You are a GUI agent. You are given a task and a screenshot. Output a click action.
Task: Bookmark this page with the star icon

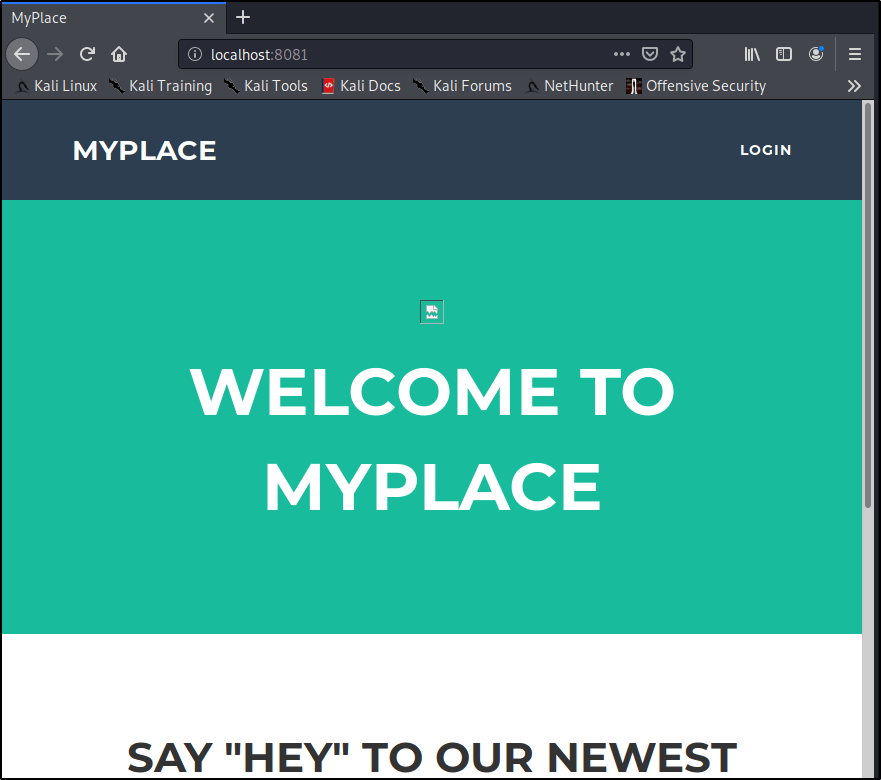678,54
